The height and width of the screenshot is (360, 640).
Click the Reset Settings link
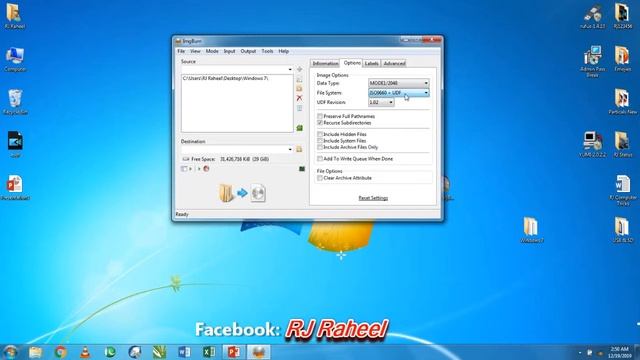click(373, 198)
